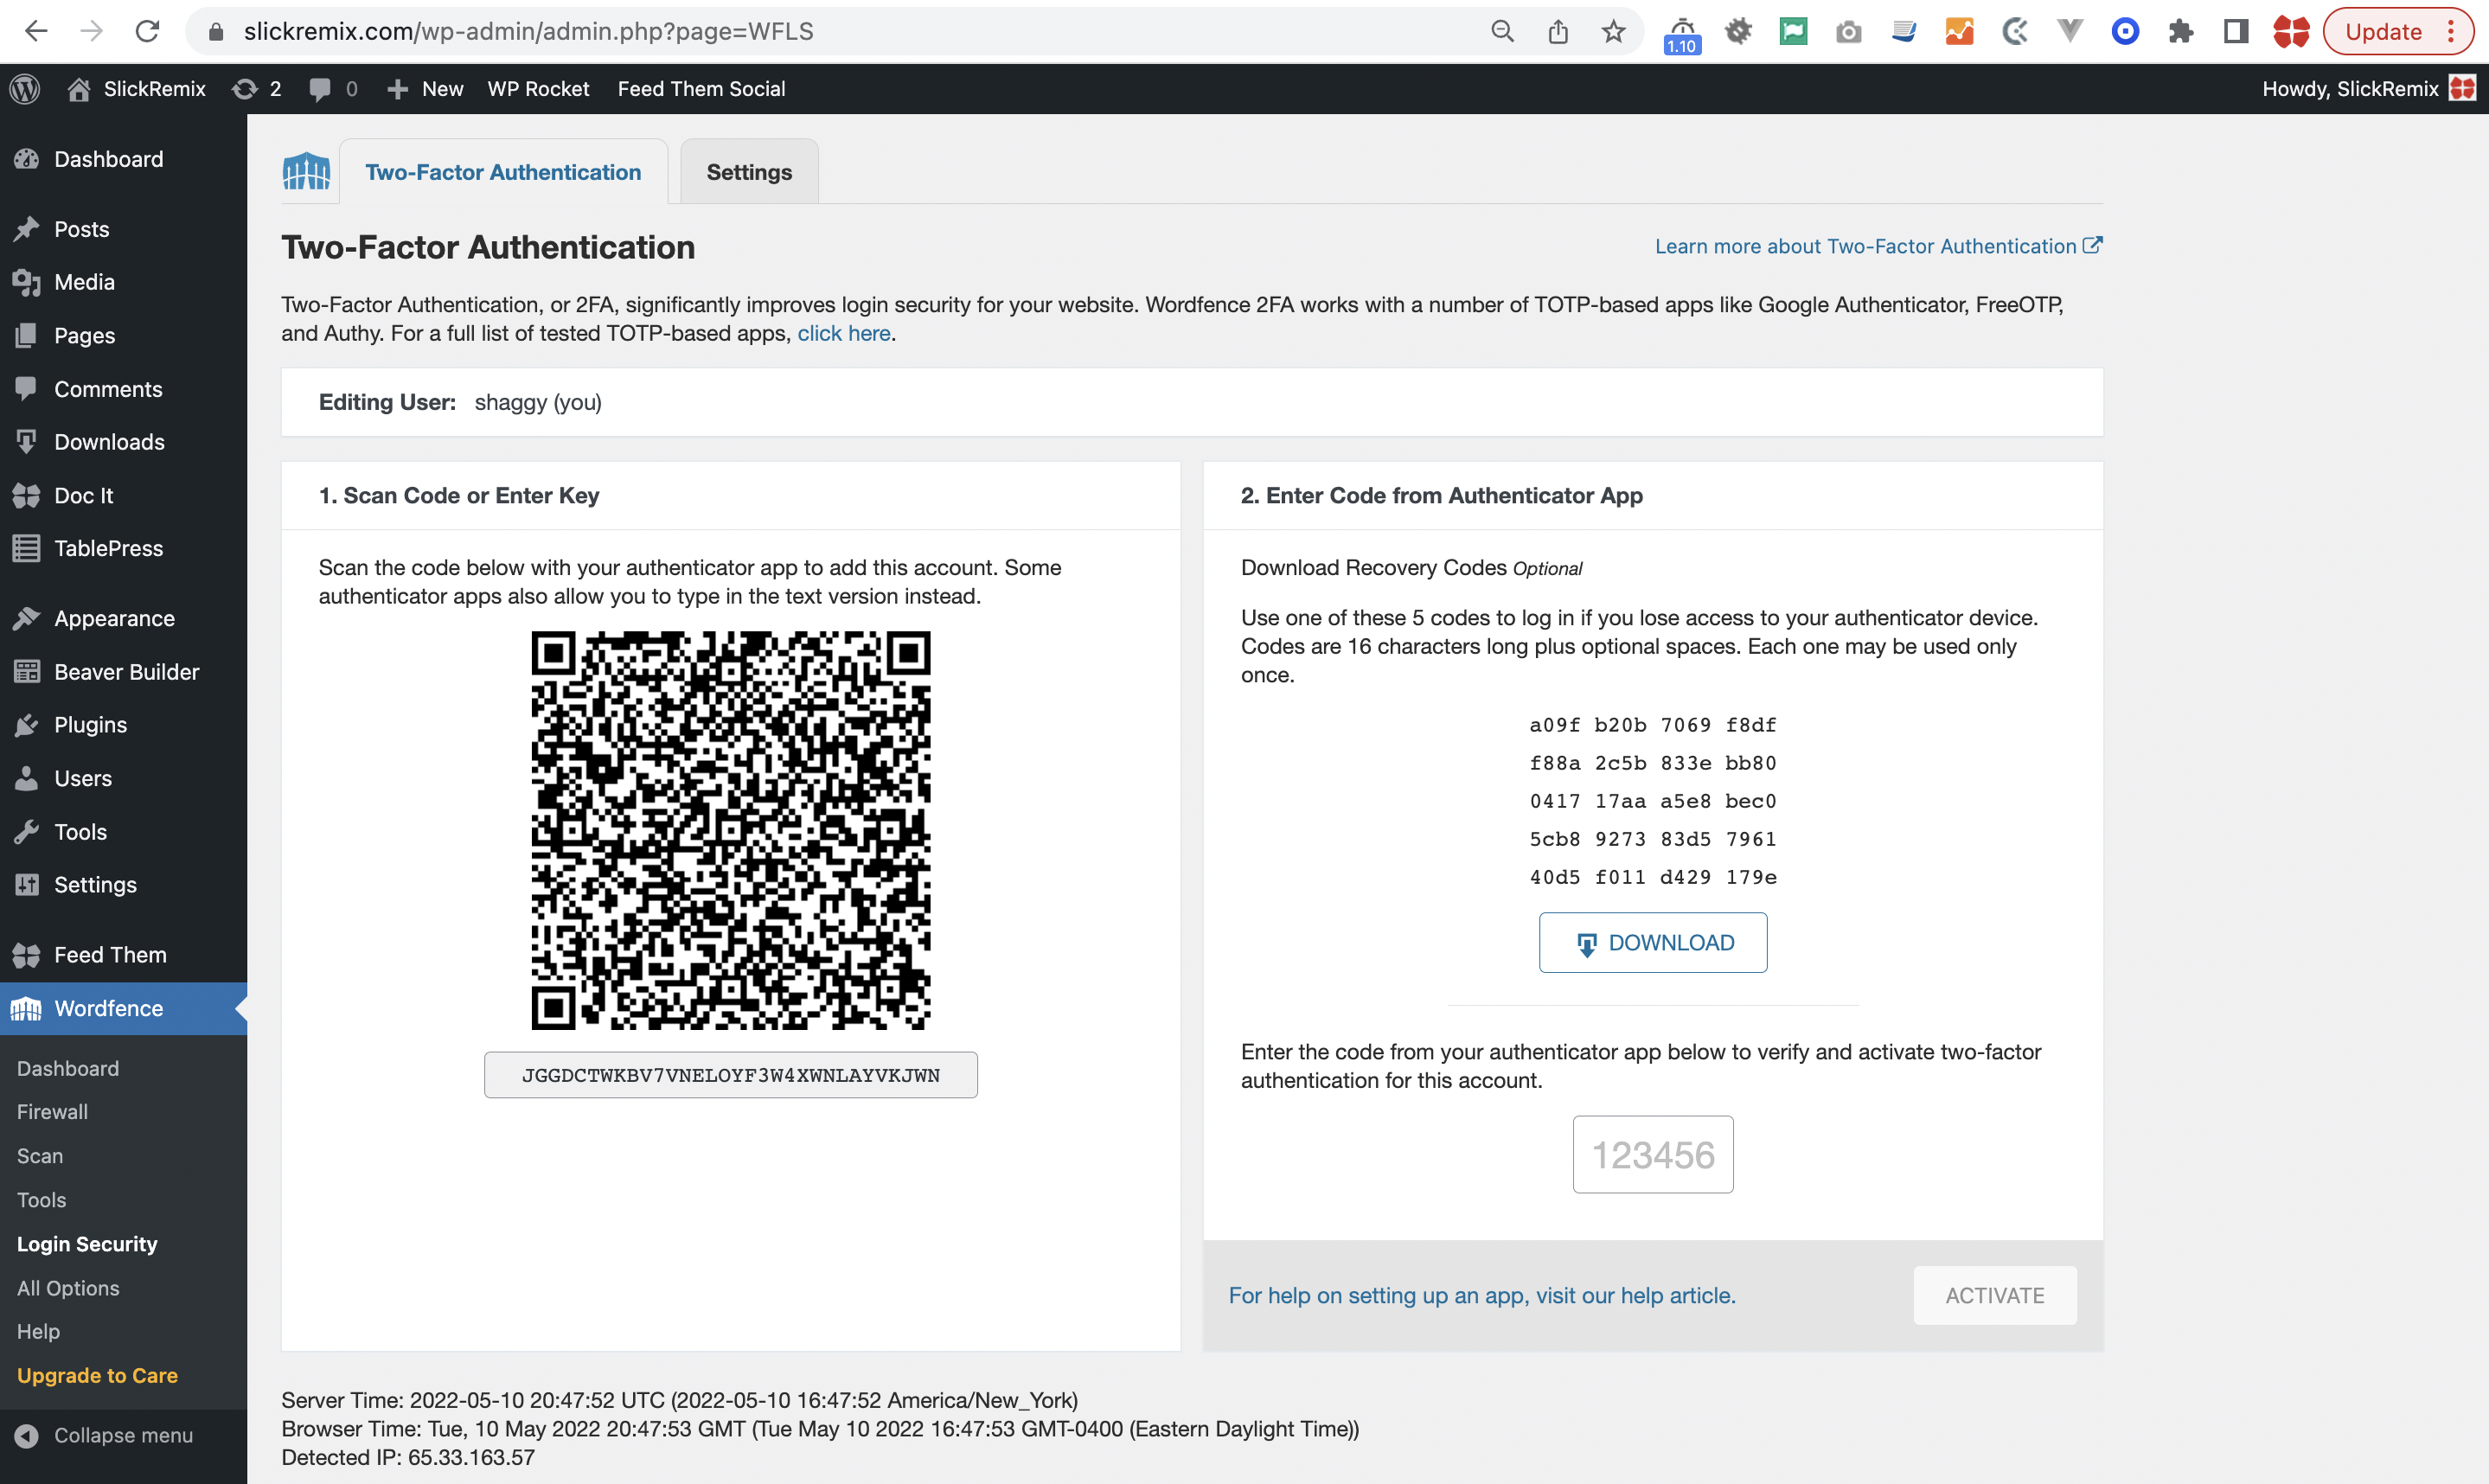Click recovery code a09f b20b 7069 f8df
Image resolution: width=2489 pixels, height=1484 pixels.
click(1653, 725)
